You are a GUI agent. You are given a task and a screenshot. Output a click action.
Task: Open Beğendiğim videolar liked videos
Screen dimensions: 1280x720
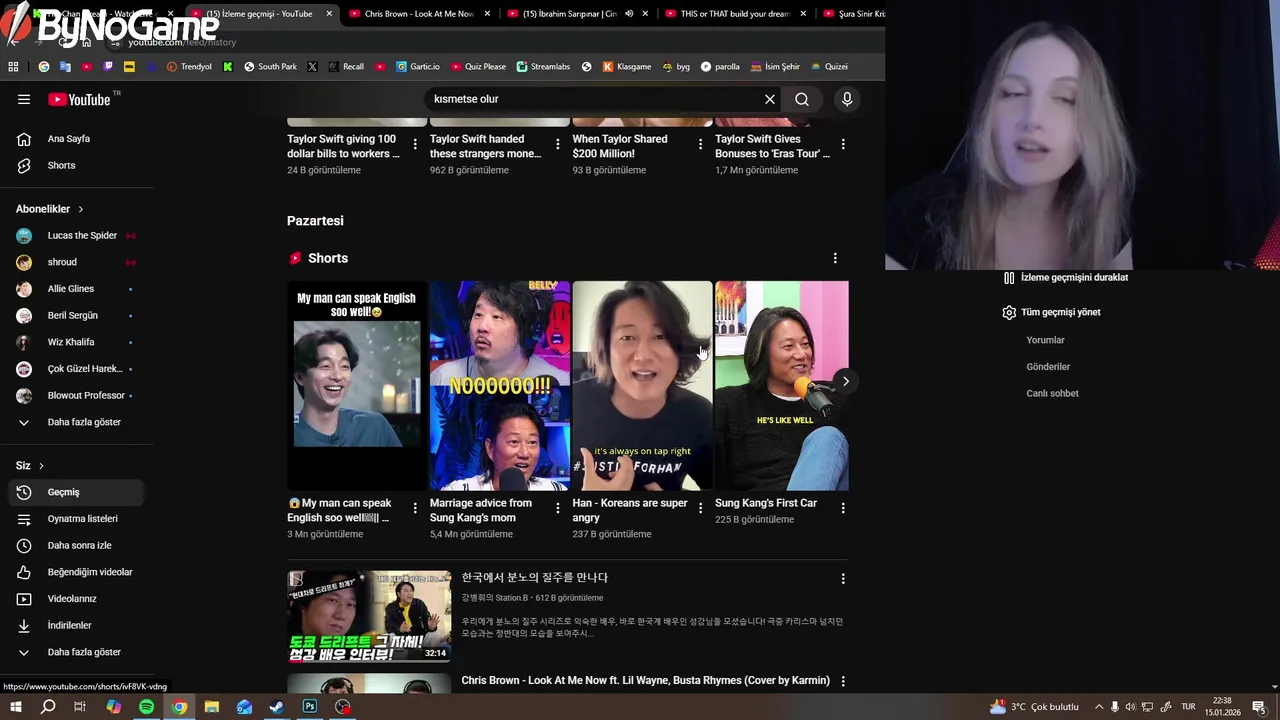point(76,572)
